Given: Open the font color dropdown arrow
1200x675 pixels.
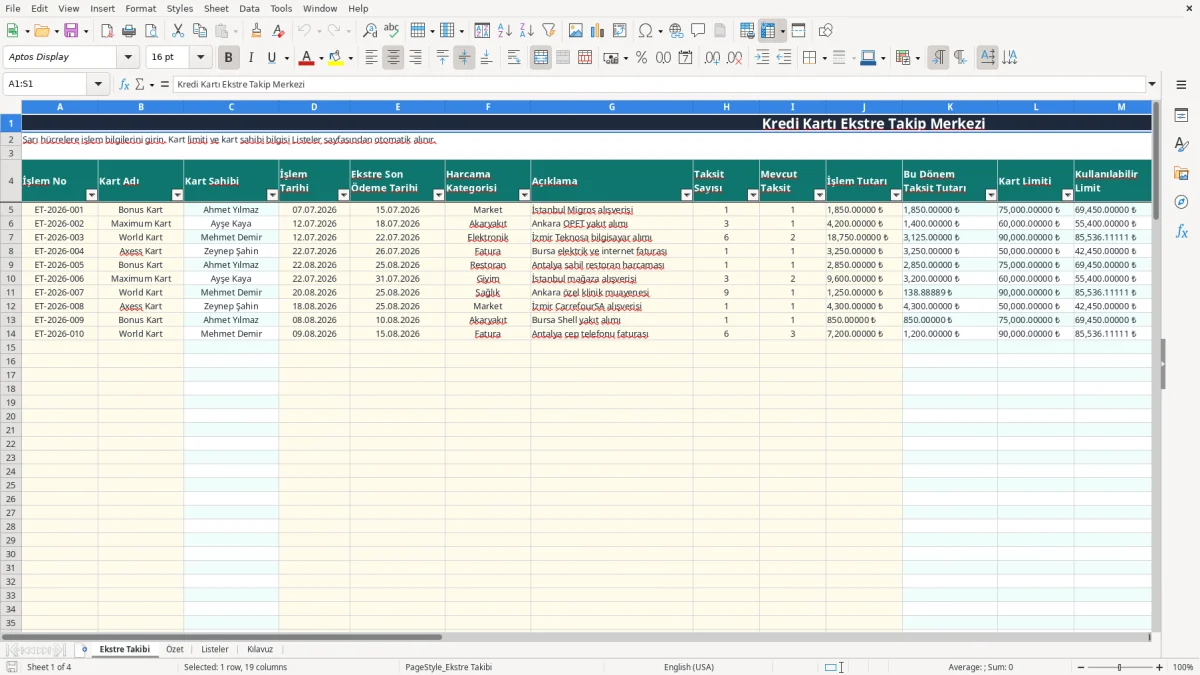Looking at the screenshot, I should (x=320, y=58).
